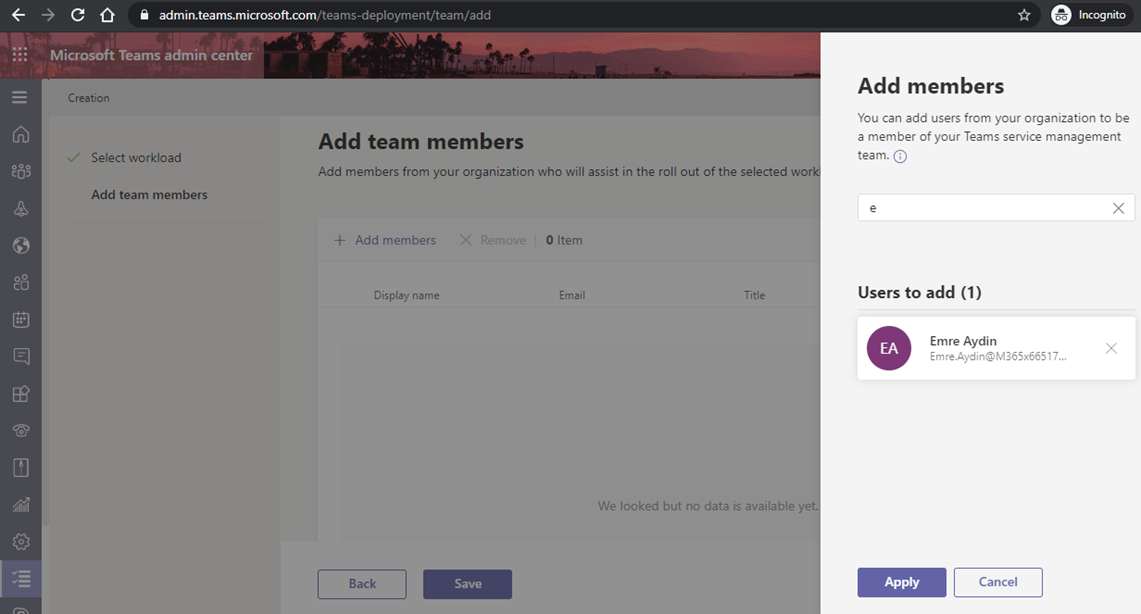Screen dimensions: 1141x614
Task: Click the 'Users to add (1)' heading
Action: (x=919, y=292)
